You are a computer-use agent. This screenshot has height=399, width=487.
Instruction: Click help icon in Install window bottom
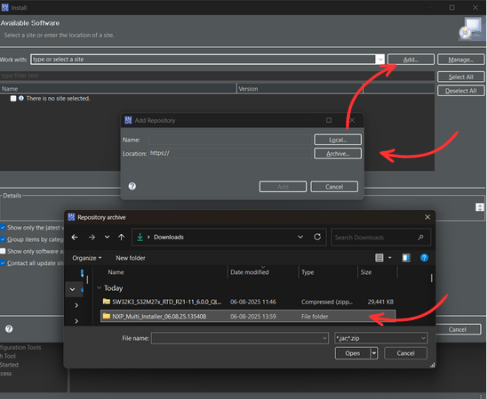coord(9,329)
